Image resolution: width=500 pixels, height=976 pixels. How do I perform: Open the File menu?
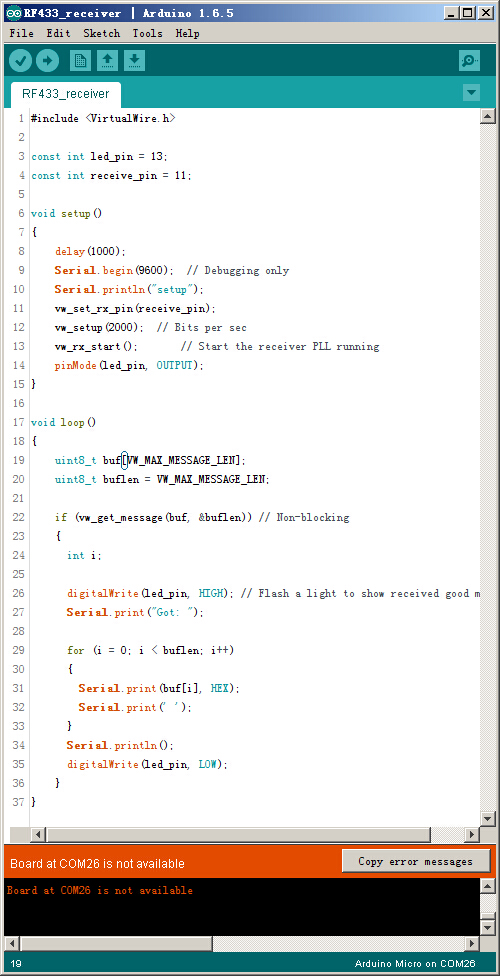point(22,34)
